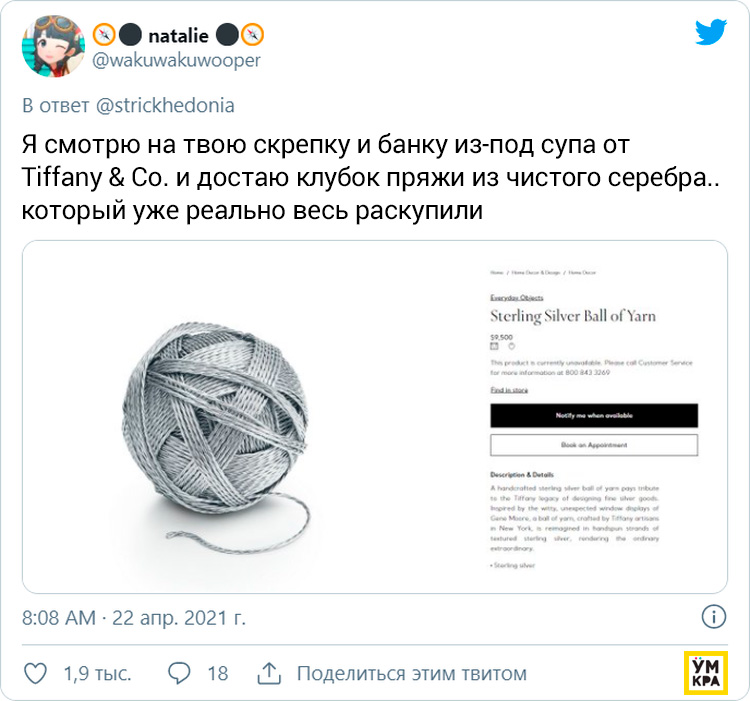Click natalie display name
750x701 pixels.
pyautogui.click(x=178, y=36)
